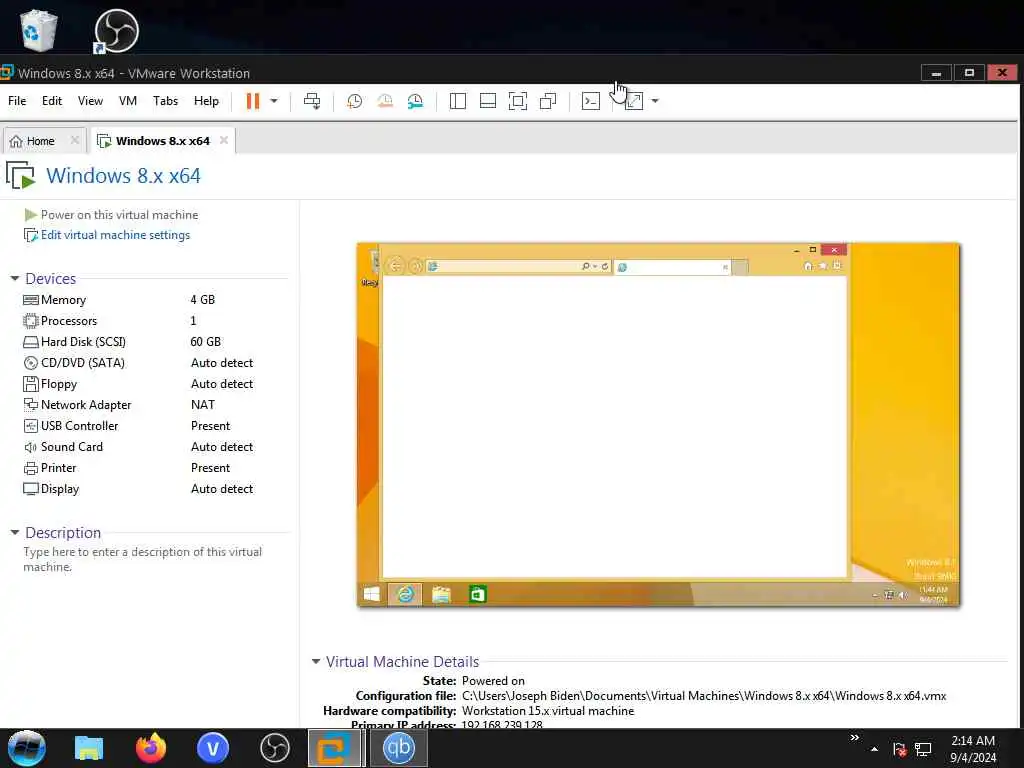
Task: Collapse Virtual Machine Details section
Action: pyautogui.click(x=316, y=662)
